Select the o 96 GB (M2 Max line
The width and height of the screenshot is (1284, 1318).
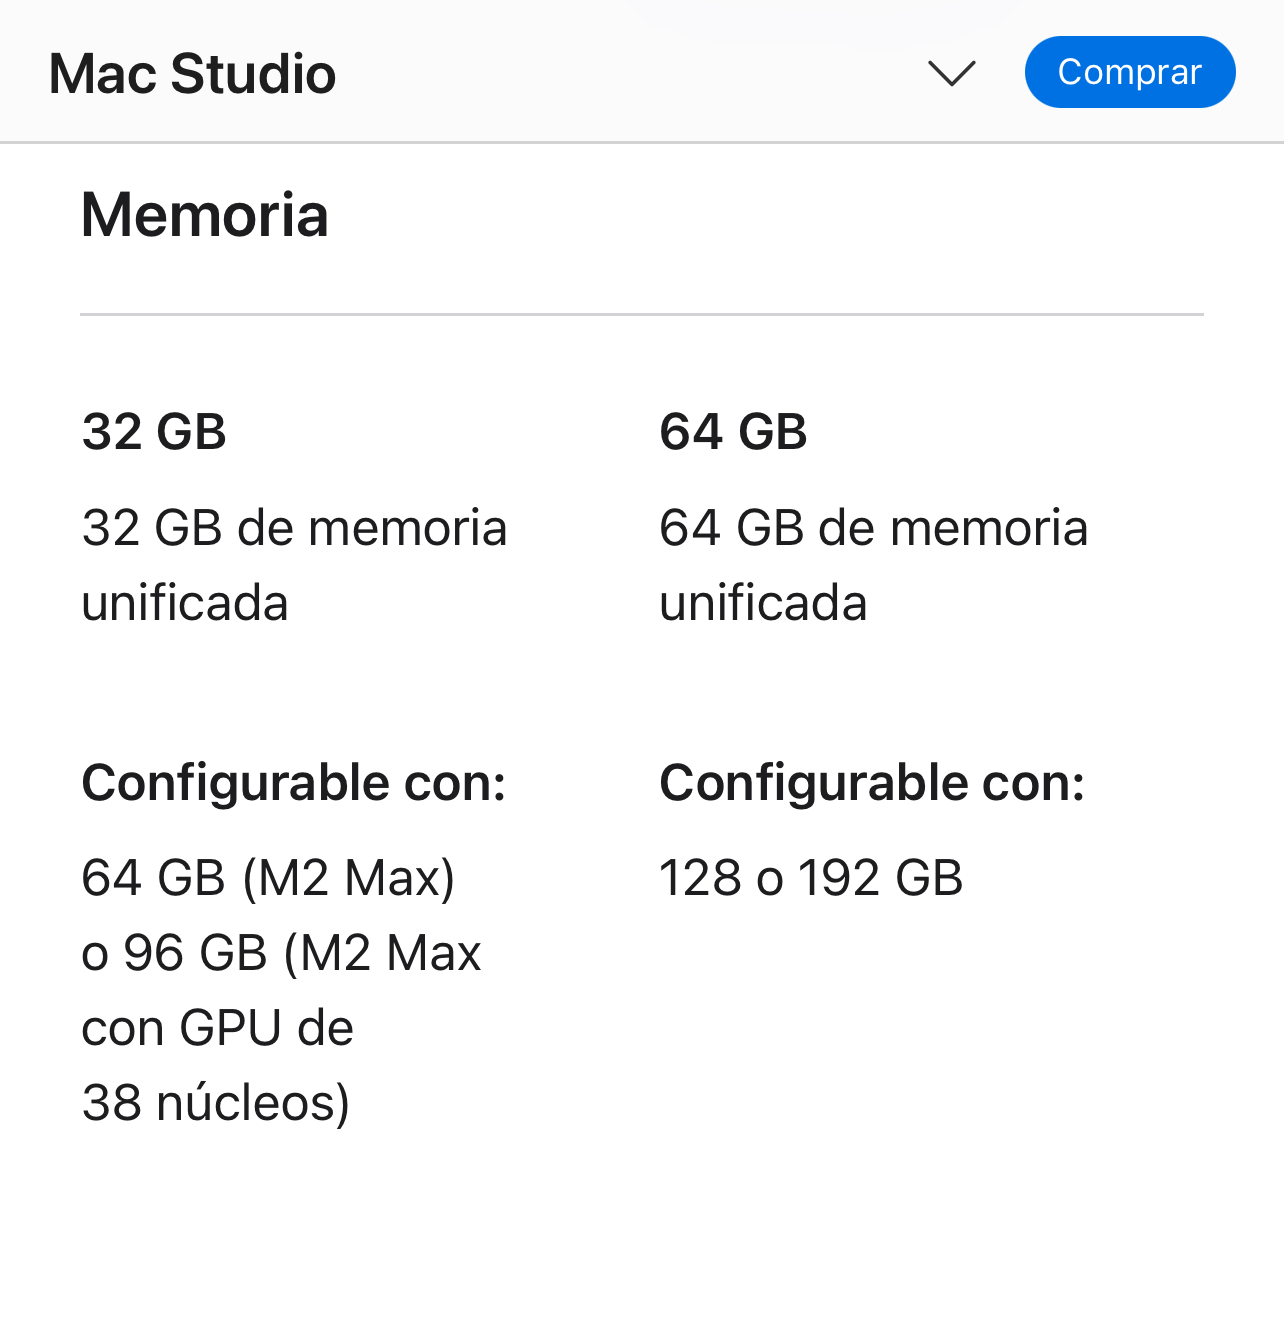pos(281,953)
